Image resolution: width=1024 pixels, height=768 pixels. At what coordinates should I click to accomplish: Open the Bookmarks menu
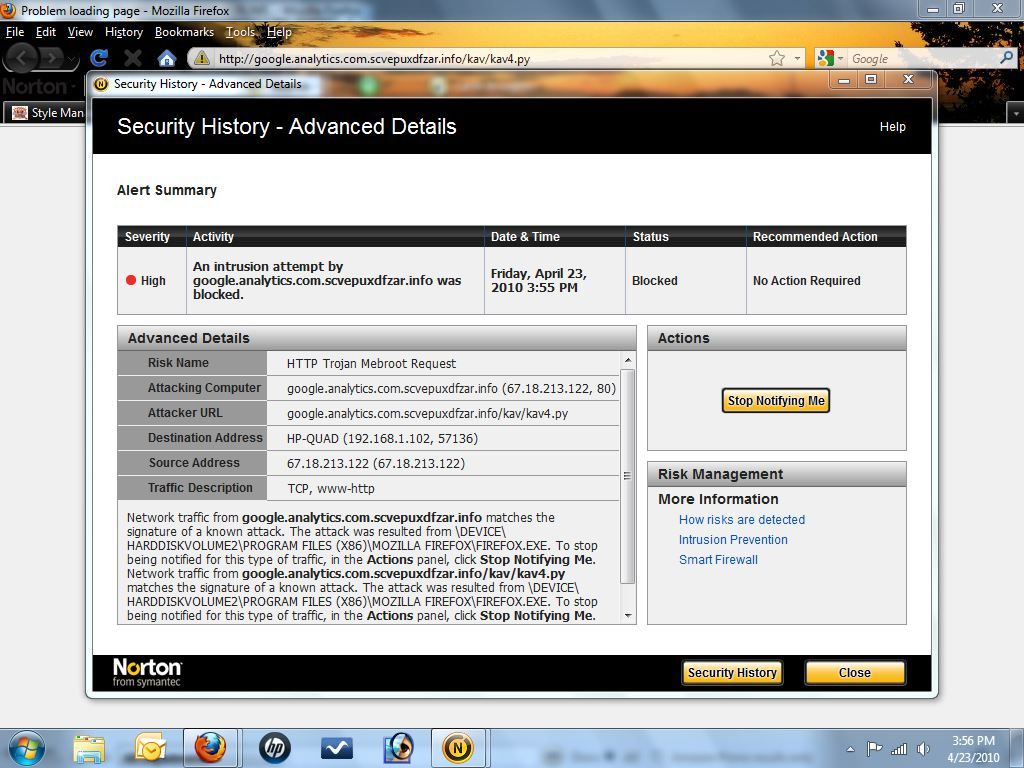pos(184,32)
